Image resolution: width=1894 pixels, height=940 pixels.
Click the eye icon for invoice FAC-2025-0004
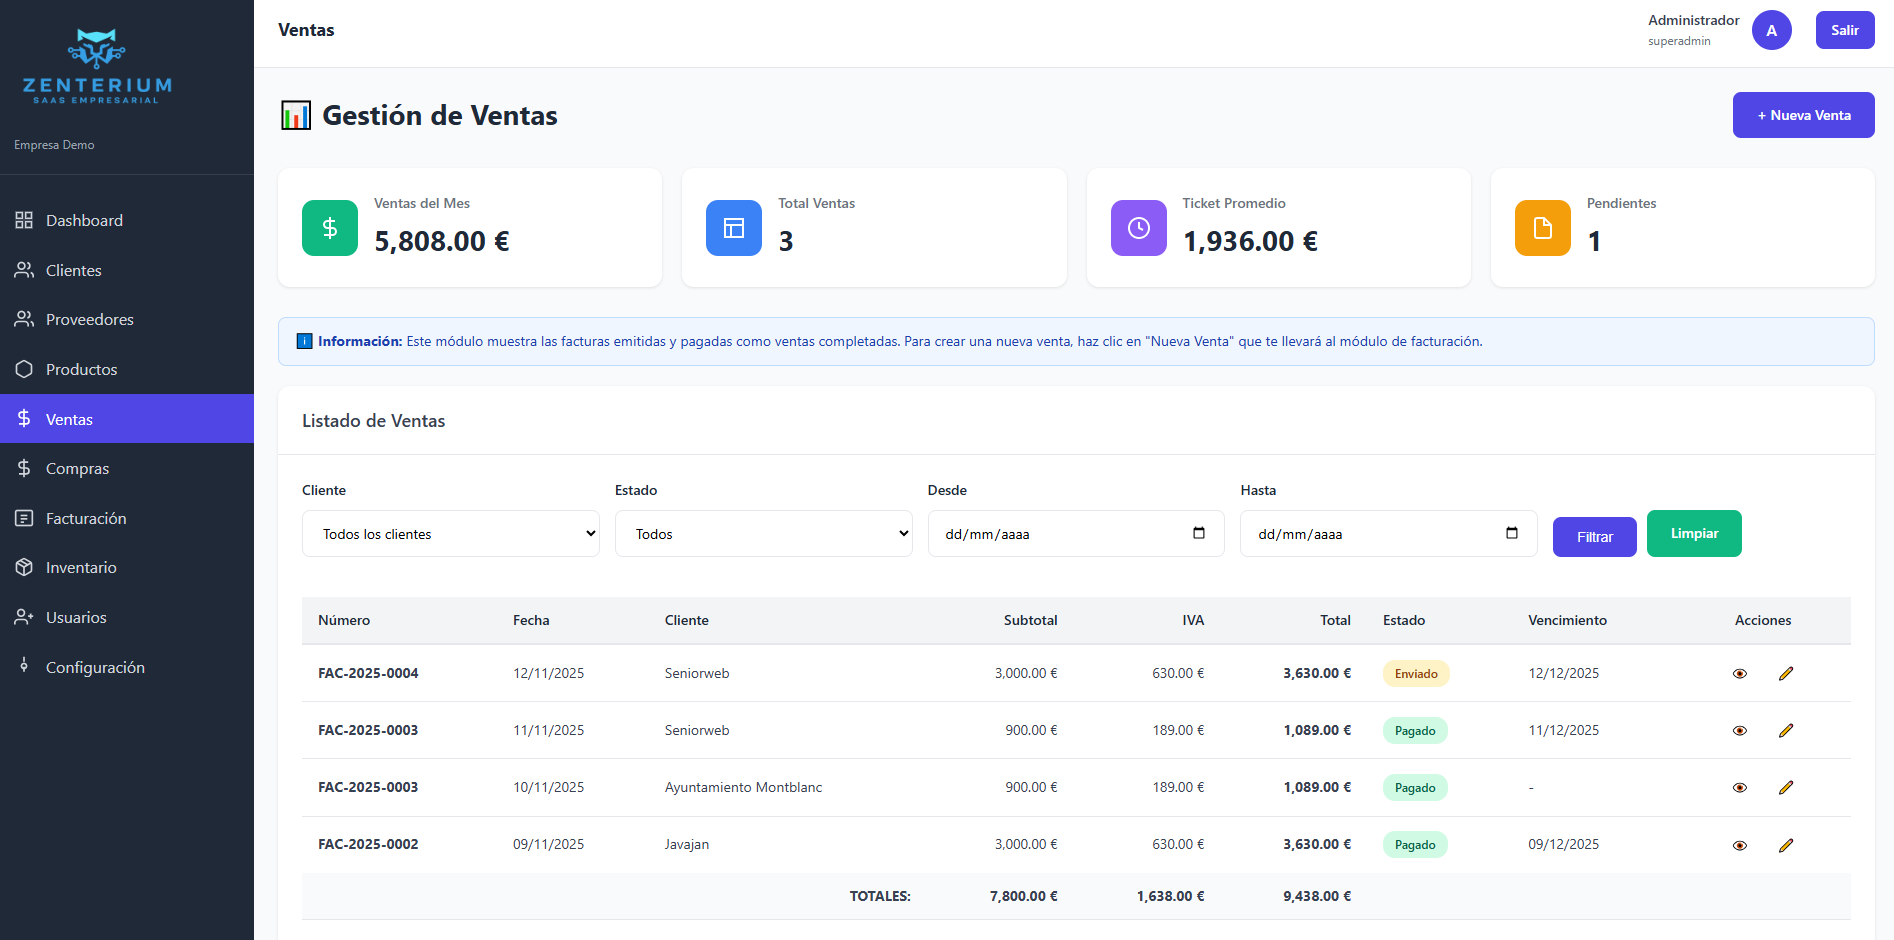pos(1739,674)
